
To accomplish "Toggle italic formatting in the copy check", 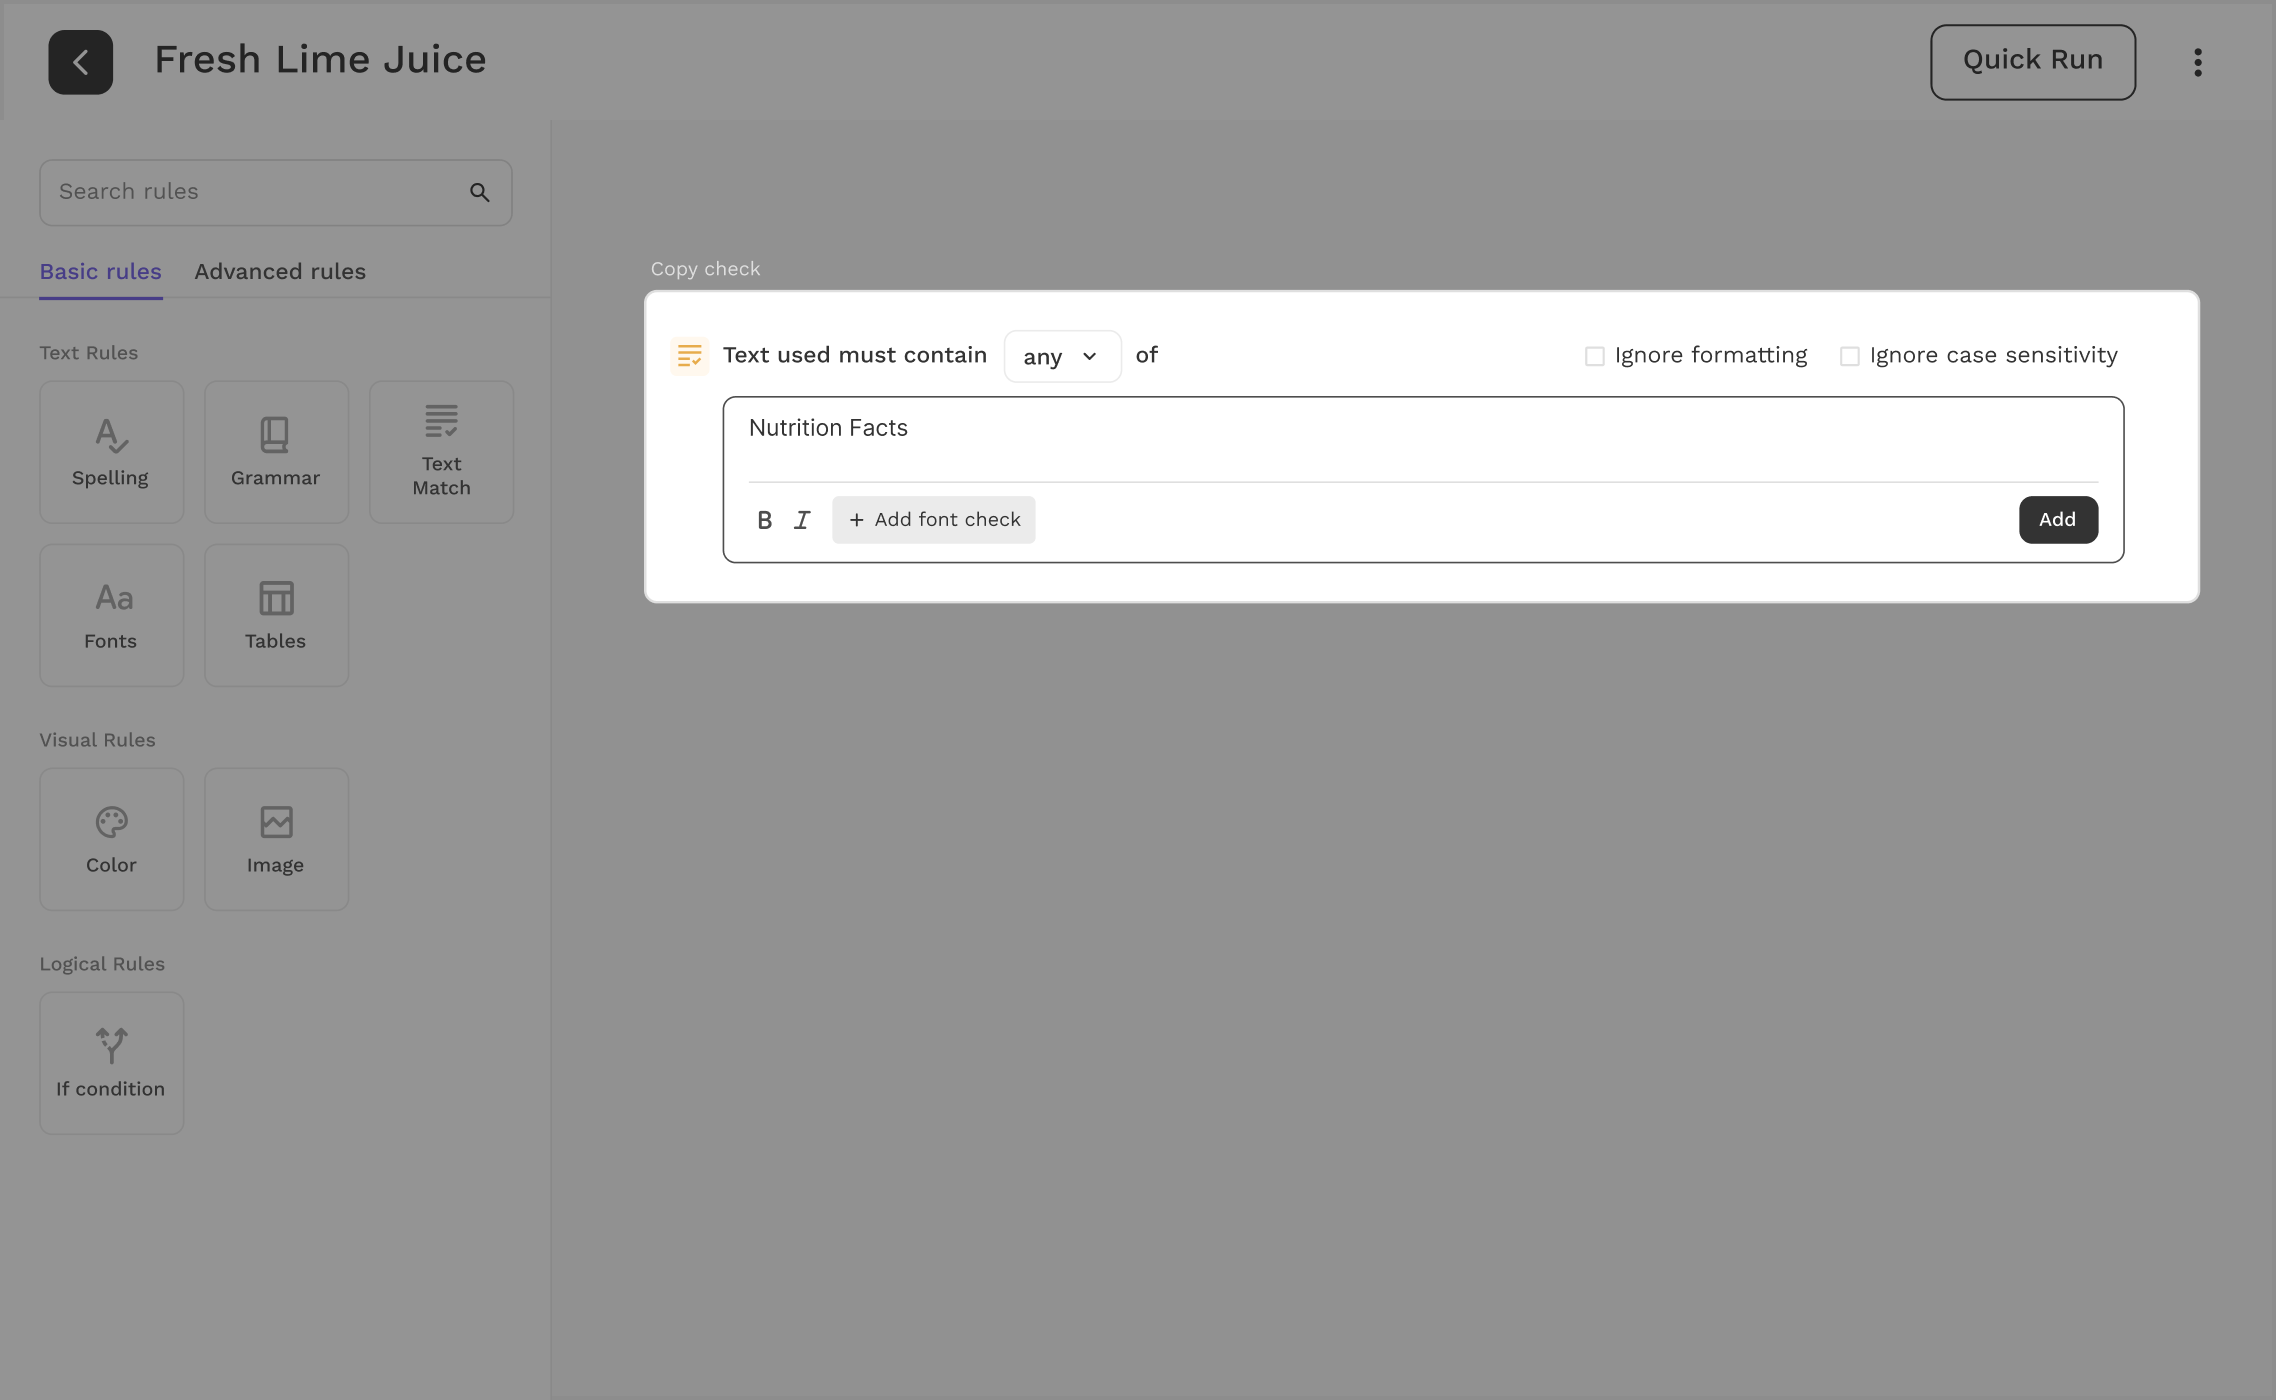I will [801, 519].
